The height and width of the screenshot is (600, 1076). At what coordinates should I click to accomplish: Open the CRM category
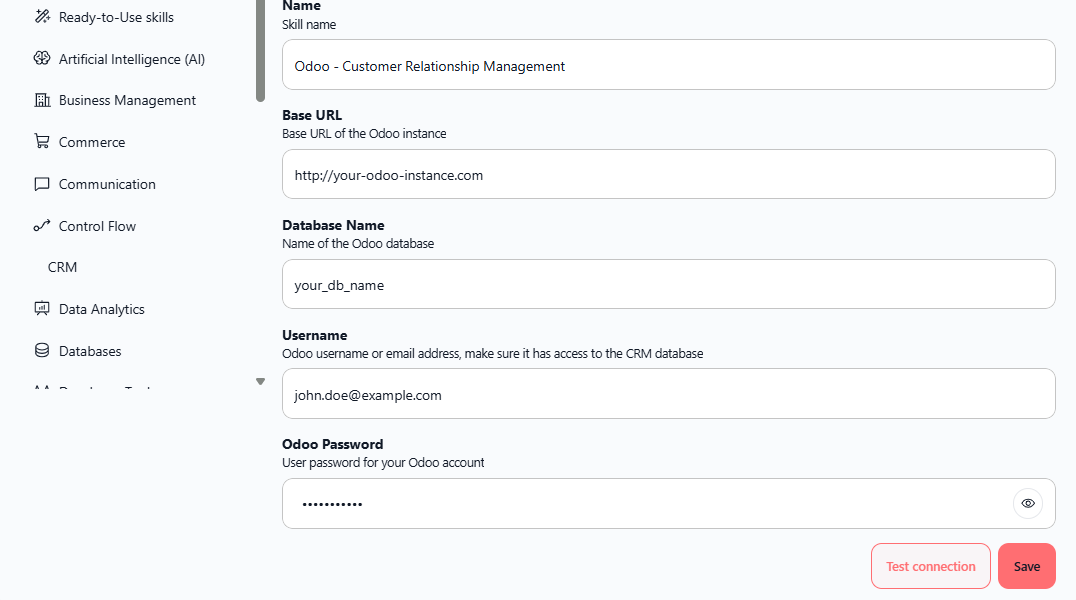(62, 267)
